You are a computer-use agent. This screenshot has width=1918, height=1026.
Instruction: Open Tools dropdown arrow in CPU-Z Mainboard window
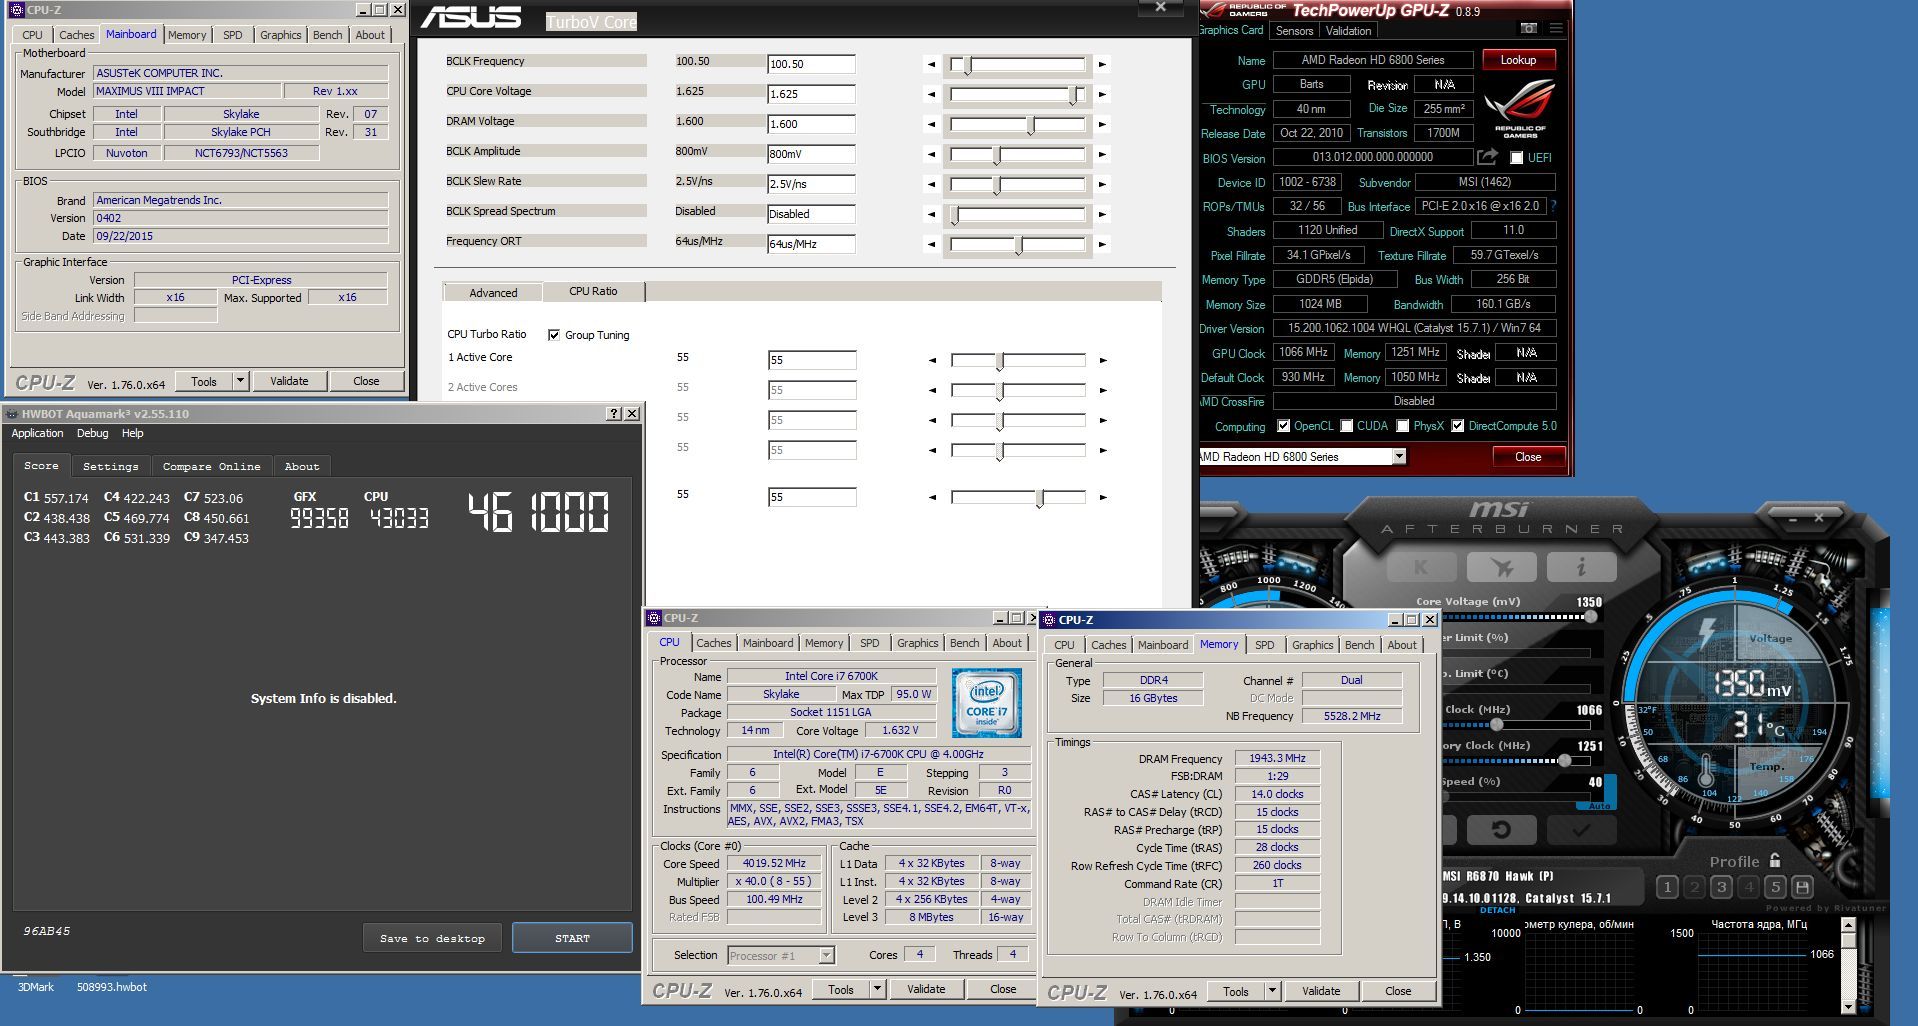240,381
